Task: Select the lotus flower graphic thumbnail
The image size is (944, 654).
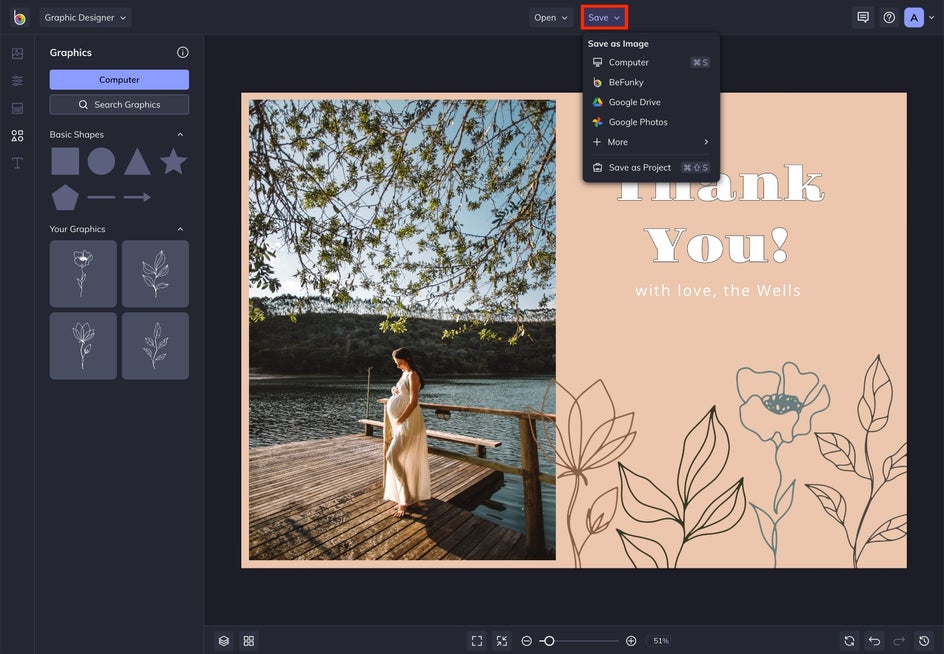Action: point(83,346)
